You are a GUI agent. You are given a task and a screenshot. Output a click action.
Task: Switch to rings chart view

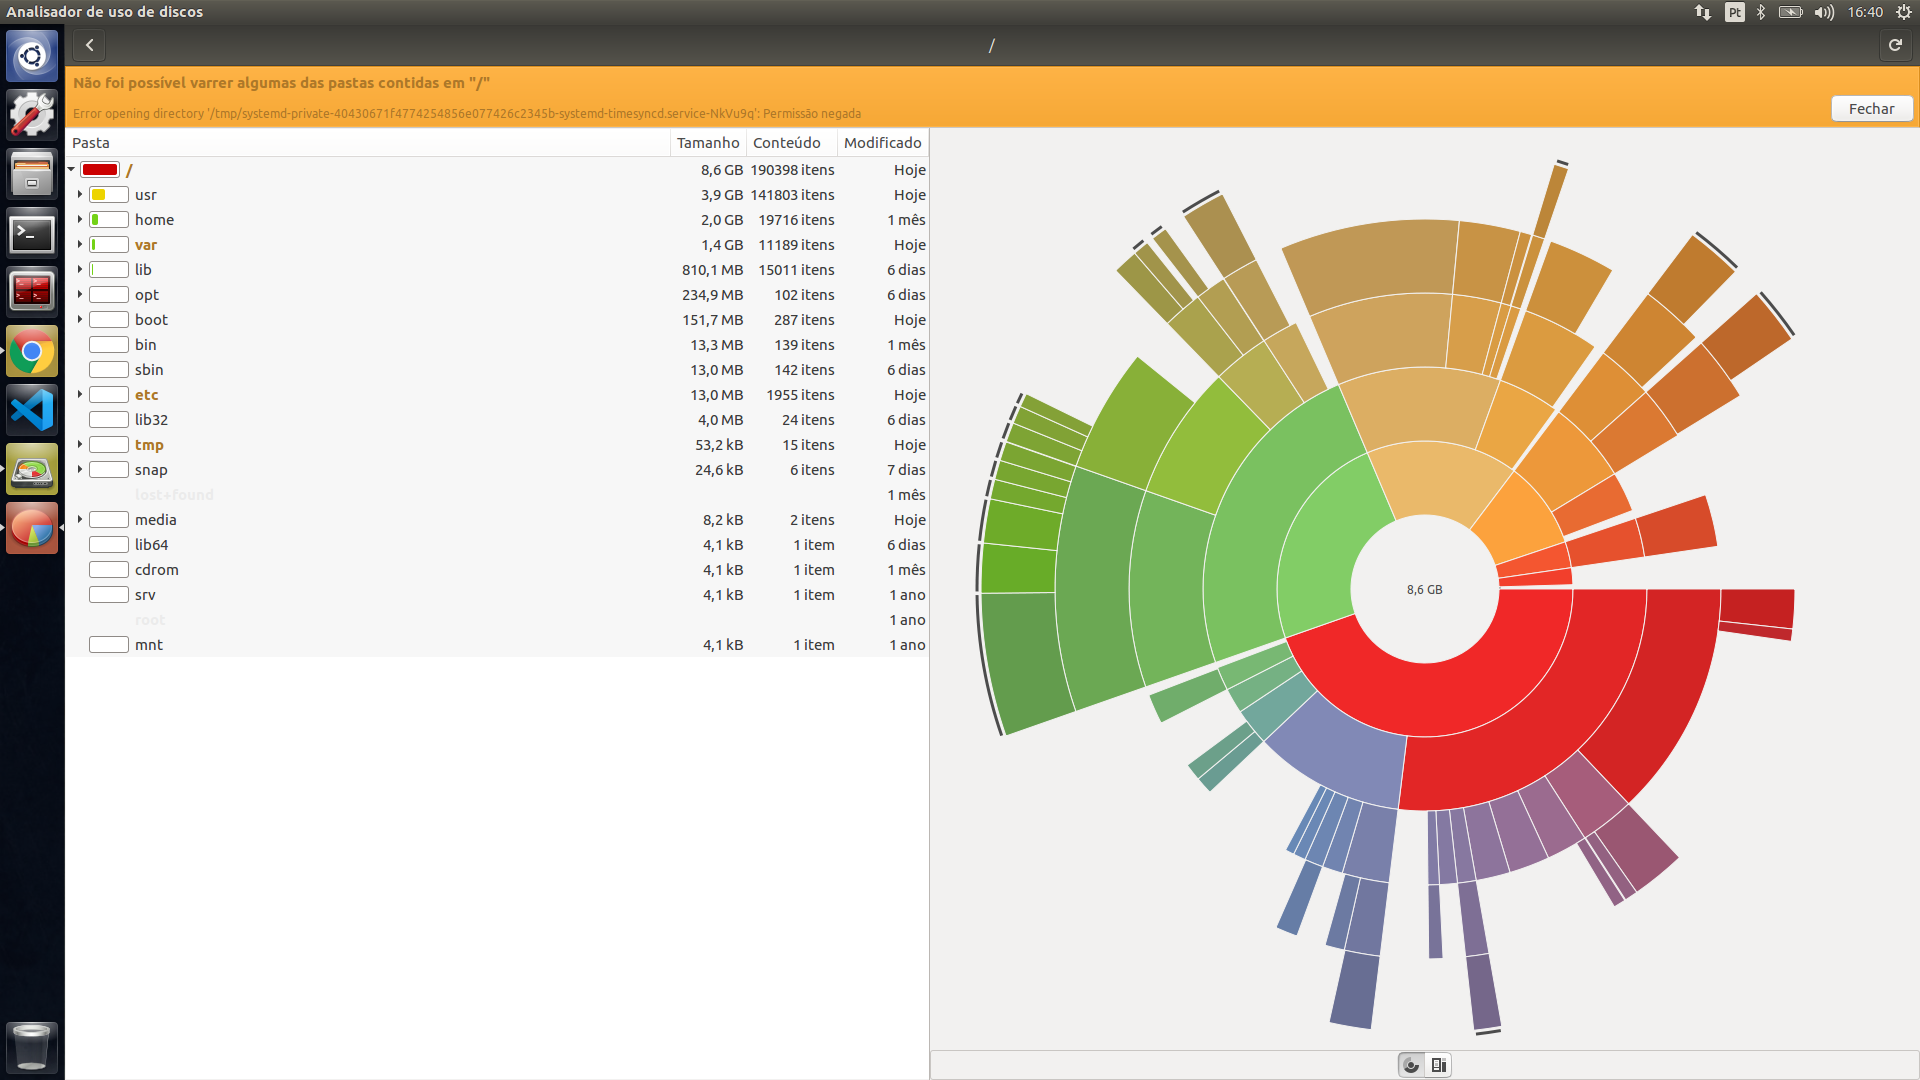(1411, 1065)
